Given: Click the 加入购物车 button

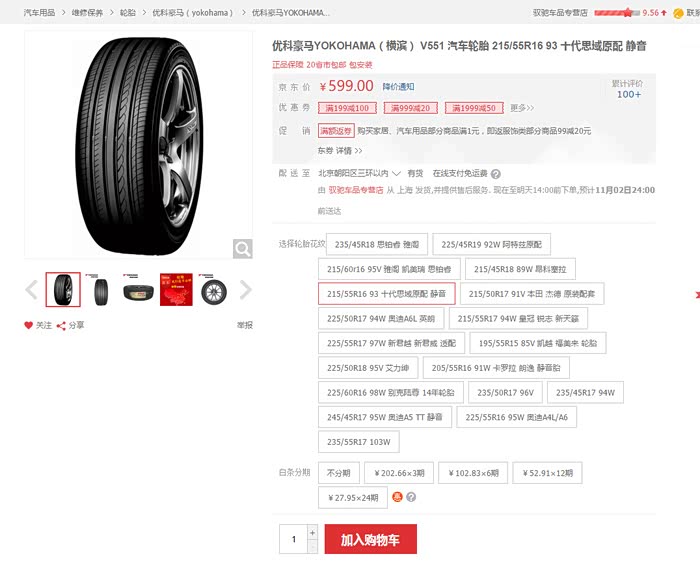Looking at the screenshot, I should coord(371,539).
